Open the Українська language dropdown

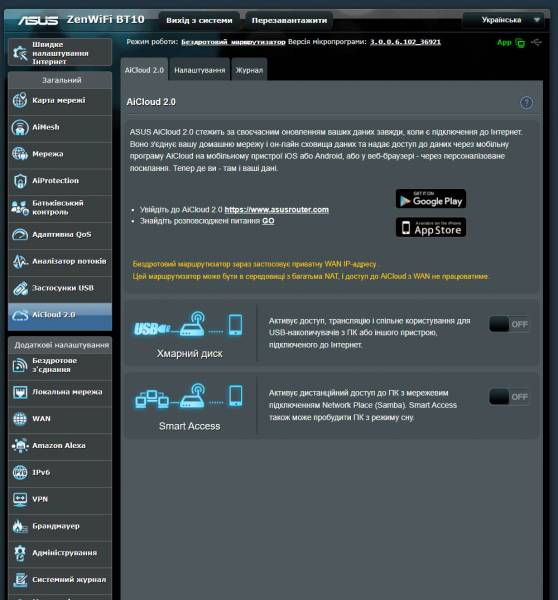coord(504,20)
